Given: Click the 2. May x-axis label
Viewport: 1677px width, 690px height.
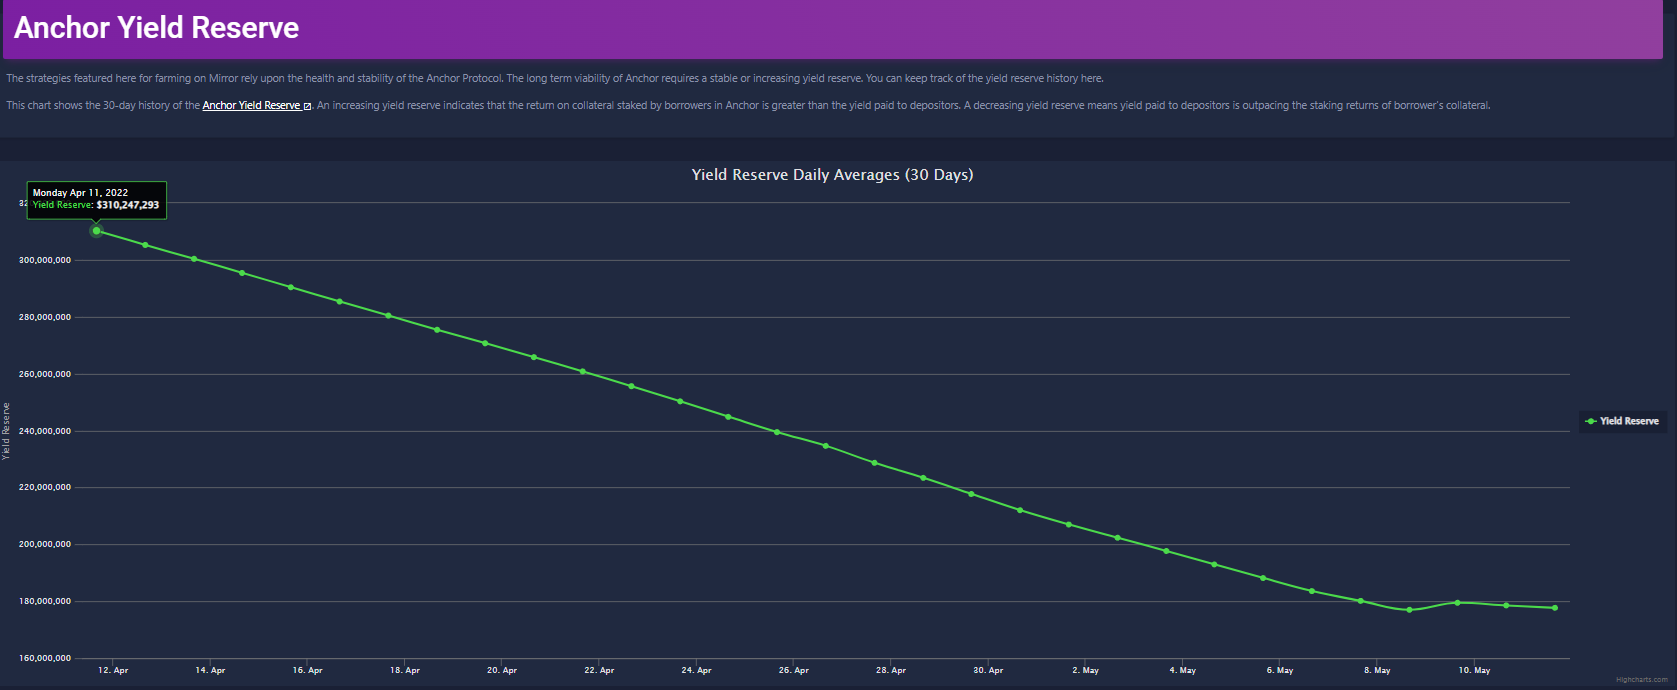Looking at the screenshot, I should tap(1085, 670).
